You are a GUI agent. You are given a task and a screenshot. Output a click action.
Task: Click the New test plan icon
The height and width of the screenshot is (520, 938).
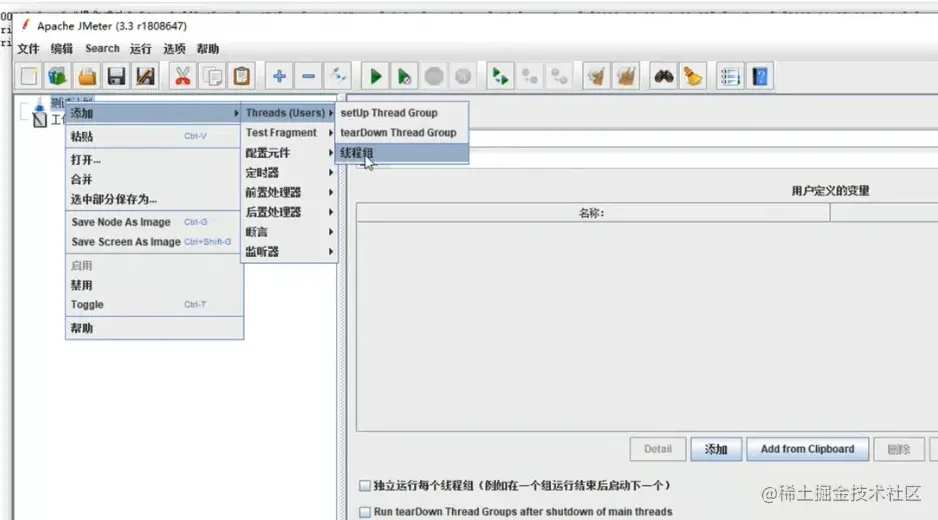coord(28,77)
